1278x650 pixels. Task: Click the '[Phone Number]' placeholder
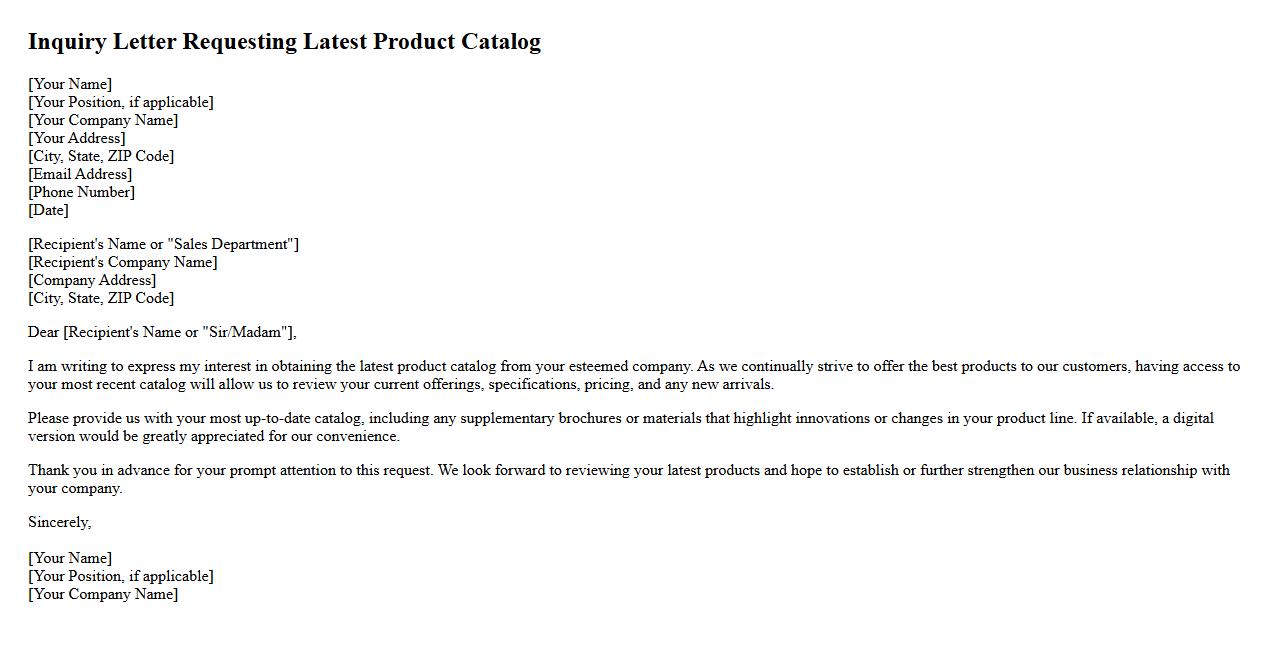coord(81,192)
